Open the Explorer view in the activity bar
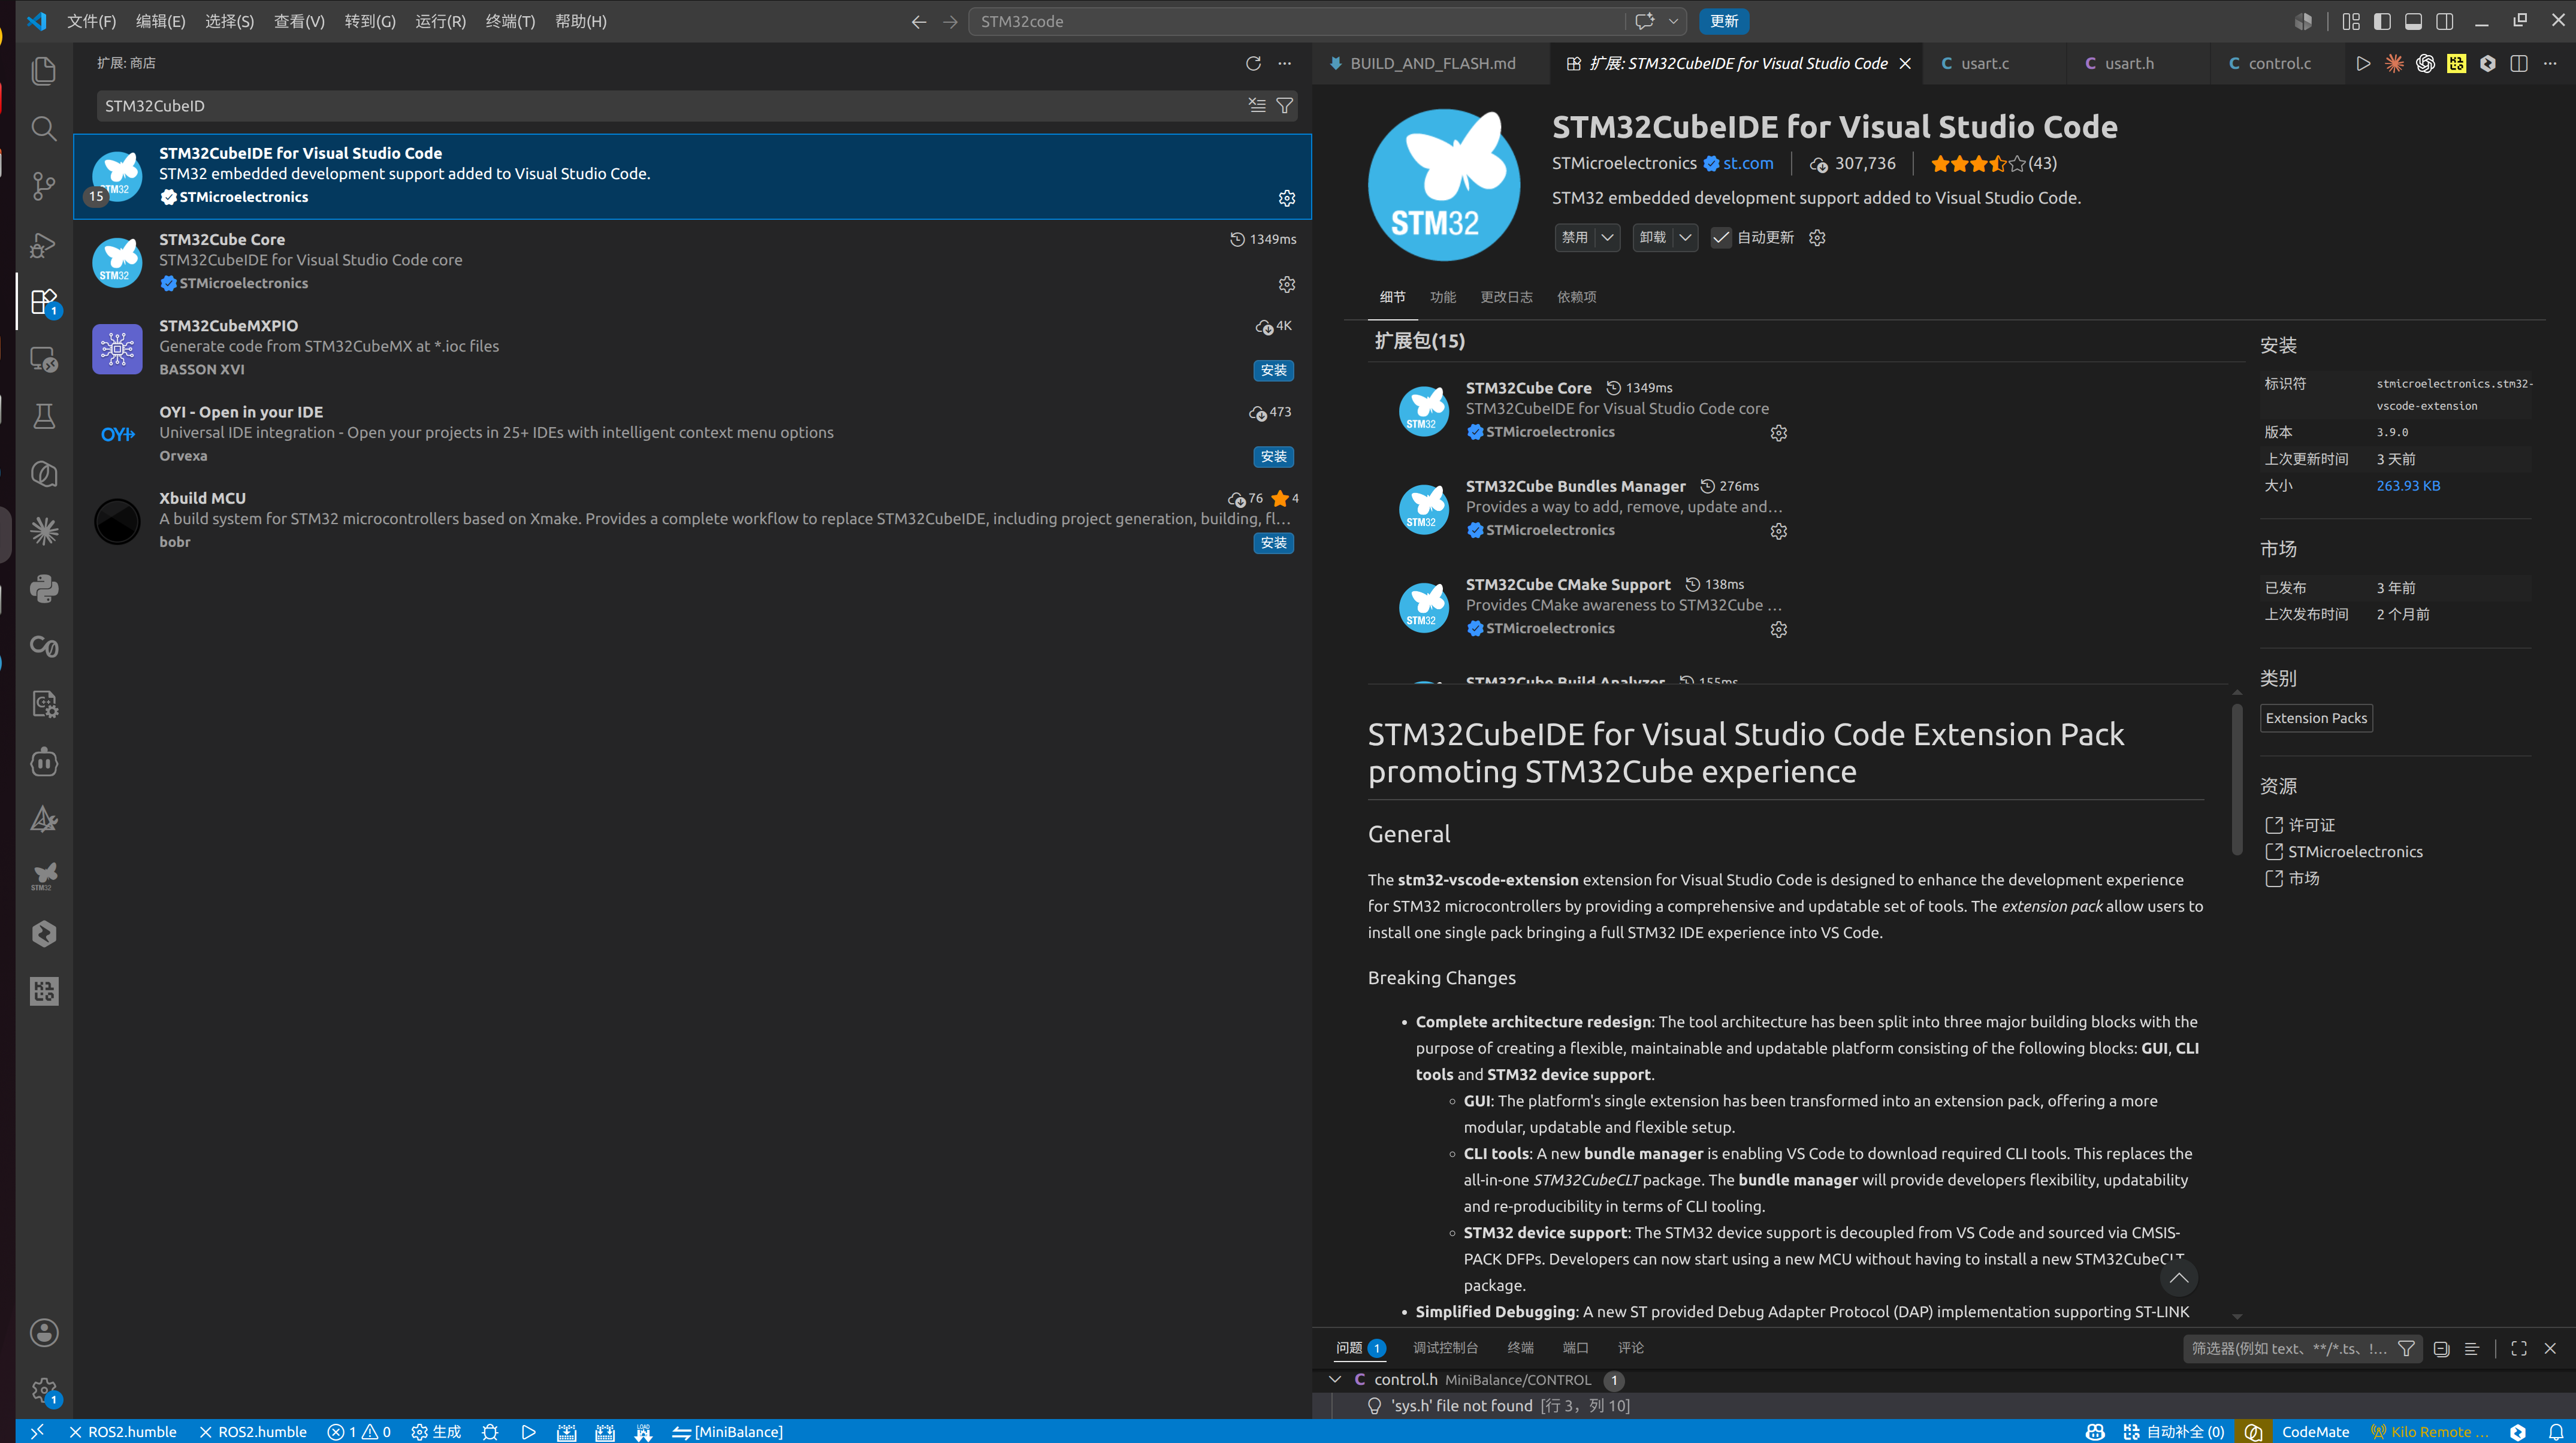The height and width of the screenshot is (1443, 2576). (44, 70)
